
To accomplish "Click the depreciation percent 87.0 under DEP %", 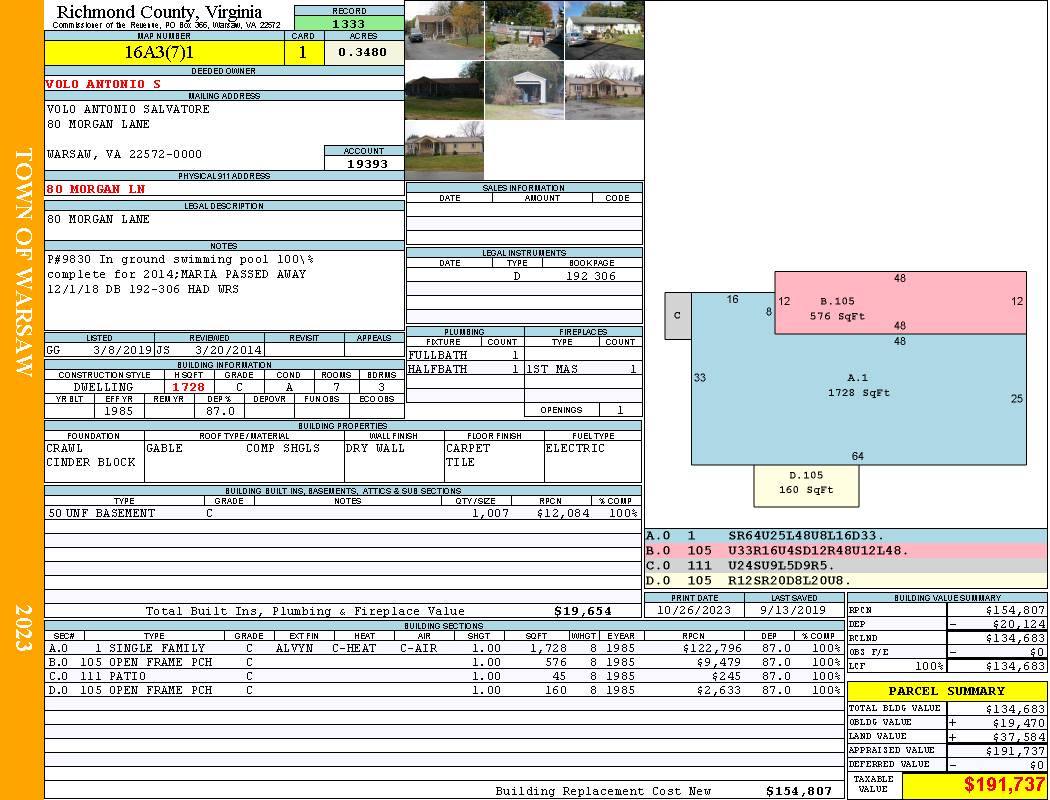I will (x=220, y=411).
